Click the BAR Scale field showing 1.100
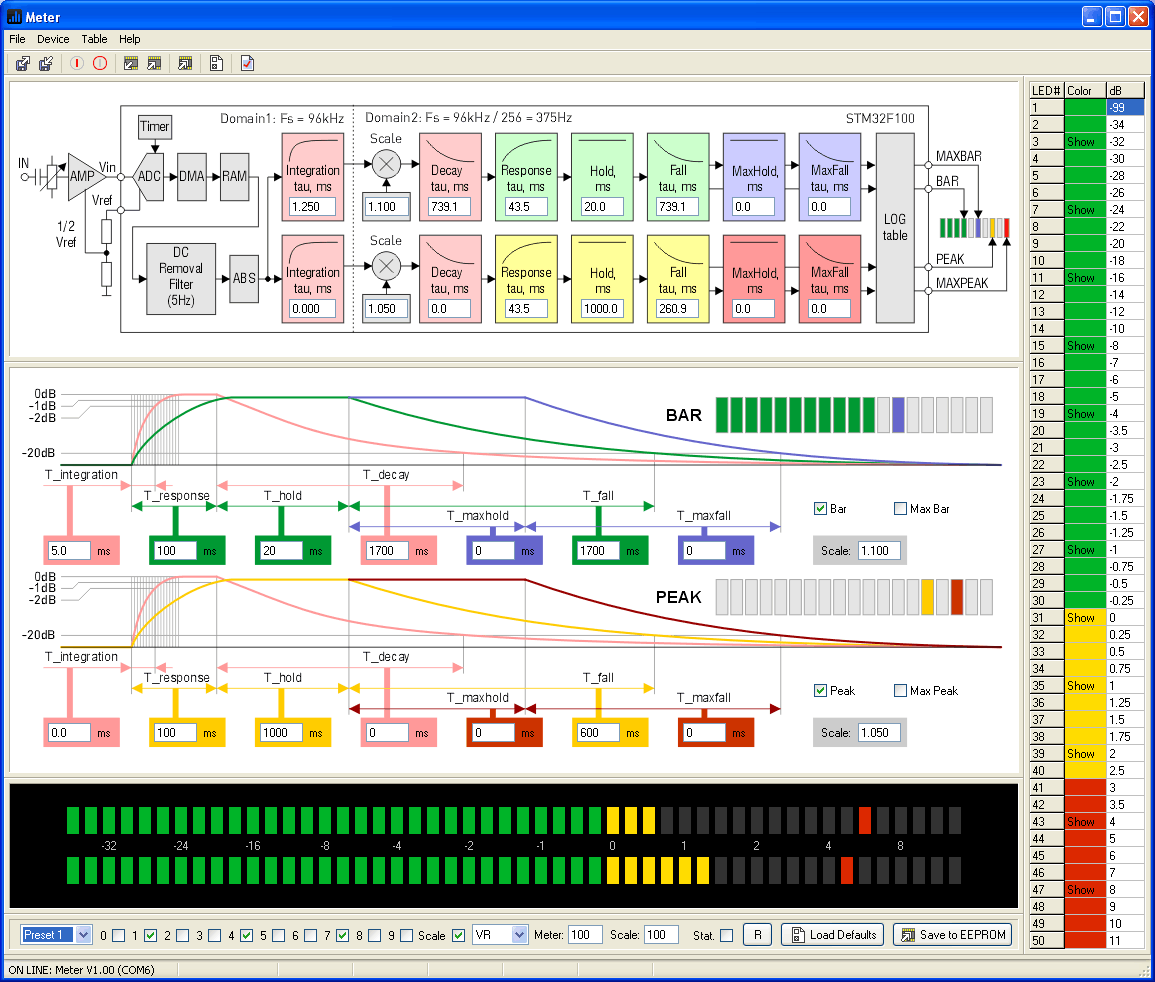Image resolution: width=1155 pixels, height=982 pixels. (878, 550)
